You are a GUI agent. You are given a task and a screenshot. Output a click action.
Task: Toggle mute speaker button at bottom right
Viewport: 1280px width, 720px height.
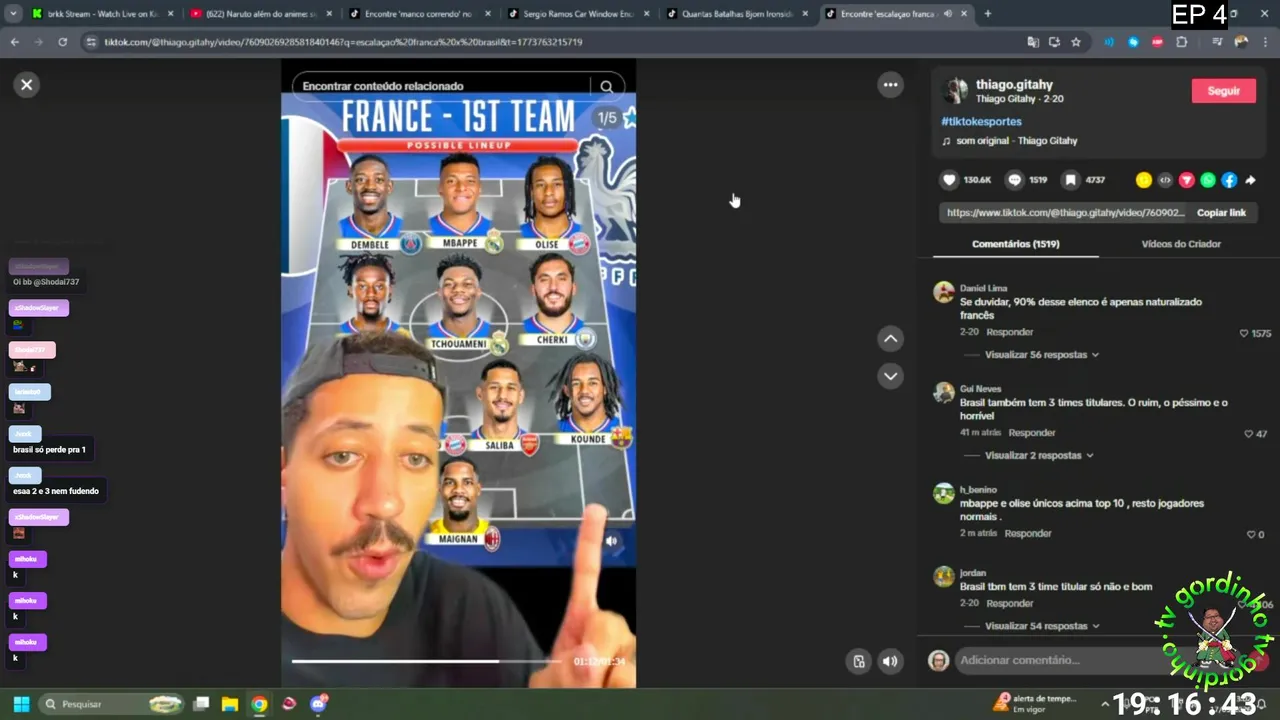890,661
